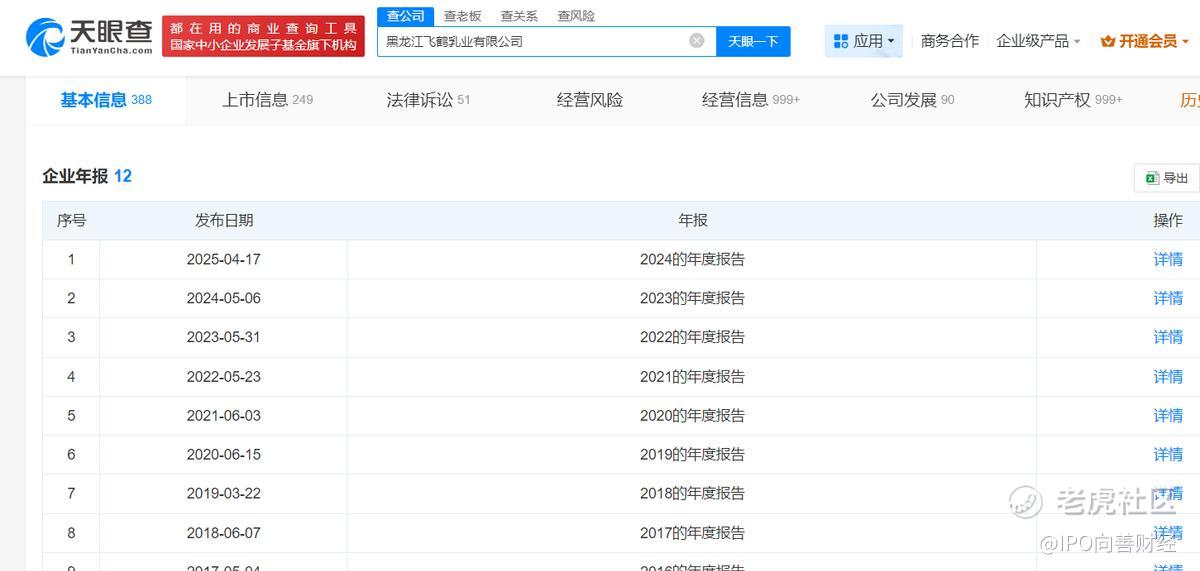The width and height of the screenshot is (1200, 571).
Task: Click the 2018的年度报告 cell
Action: [x=692, y=493]
